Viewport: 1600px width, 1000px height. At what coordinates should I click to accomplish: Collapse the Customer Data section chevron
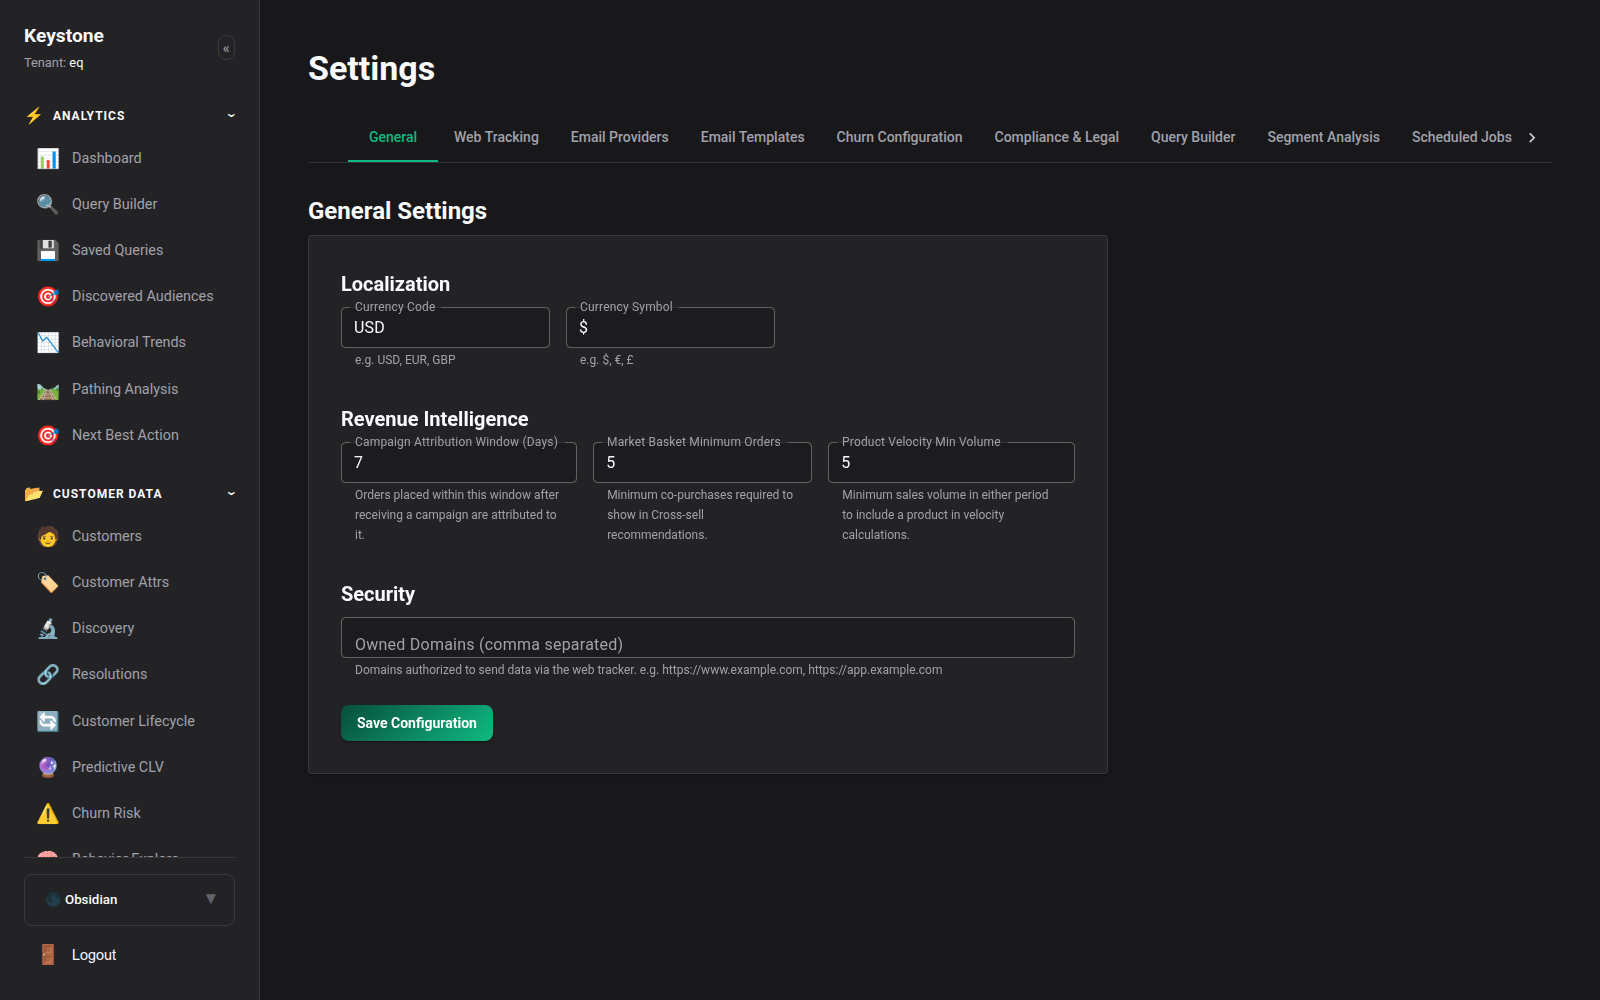coord(231,494)
